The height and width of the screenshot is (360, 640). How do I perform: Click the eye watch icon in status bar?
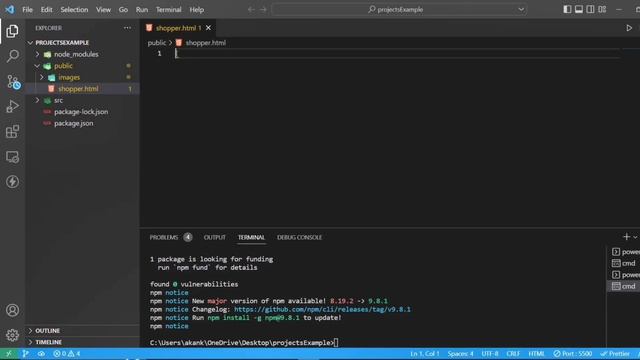pos(41,353)
